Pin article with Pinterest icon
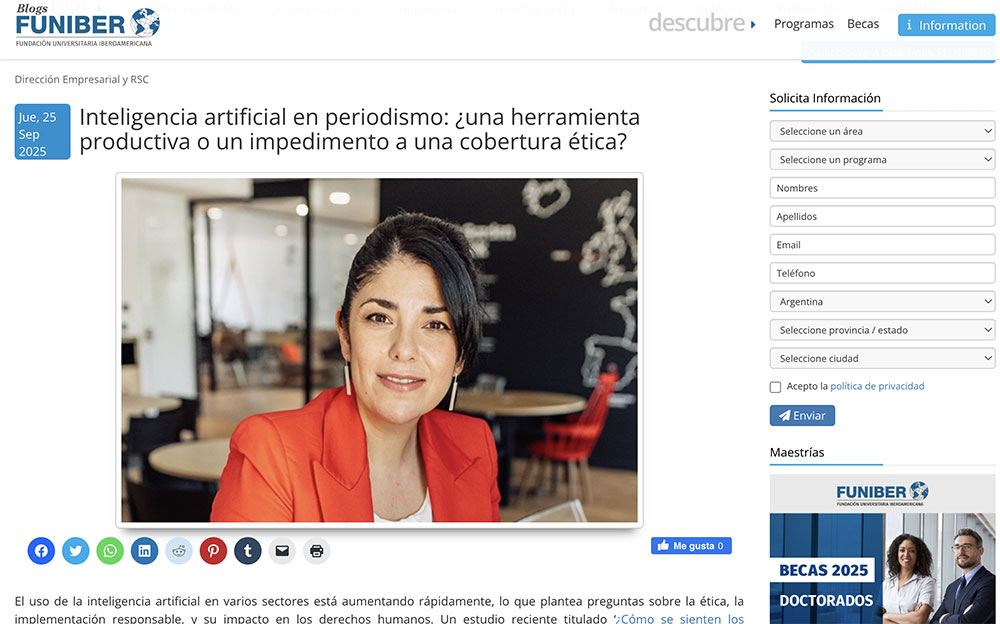This screenshot has width=1000, height=624. (x=213, y=551)
